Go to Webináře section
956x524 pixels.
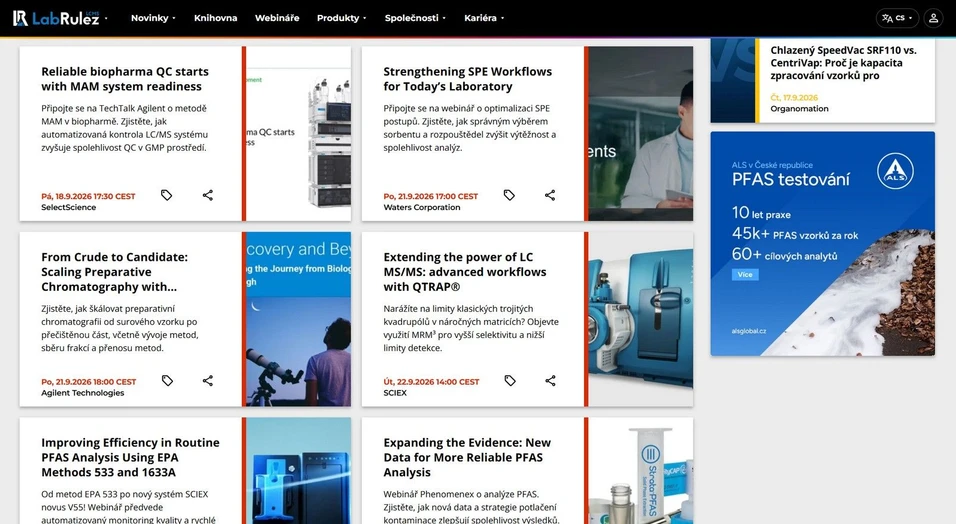pos(277,18)
